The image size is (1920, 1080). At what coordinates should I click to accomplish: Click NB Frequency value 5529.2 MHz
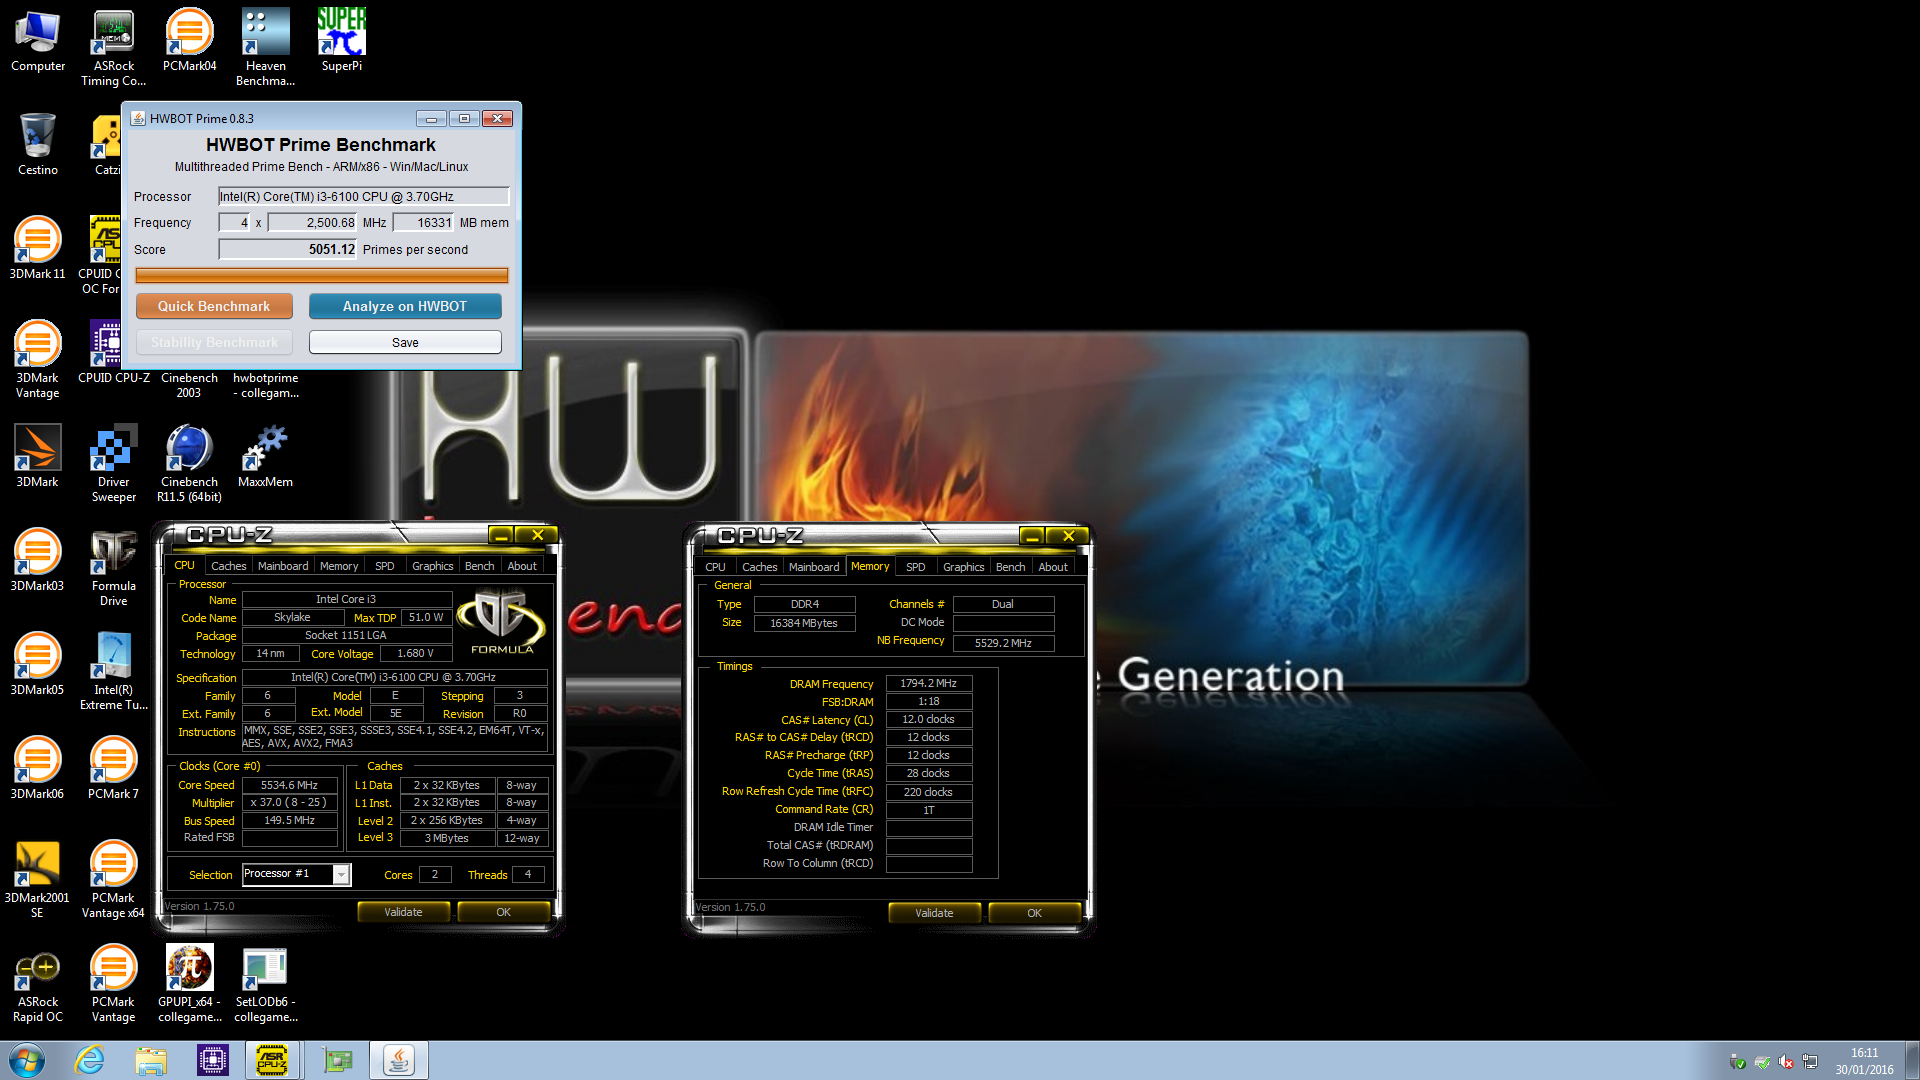click(1003, 643)
